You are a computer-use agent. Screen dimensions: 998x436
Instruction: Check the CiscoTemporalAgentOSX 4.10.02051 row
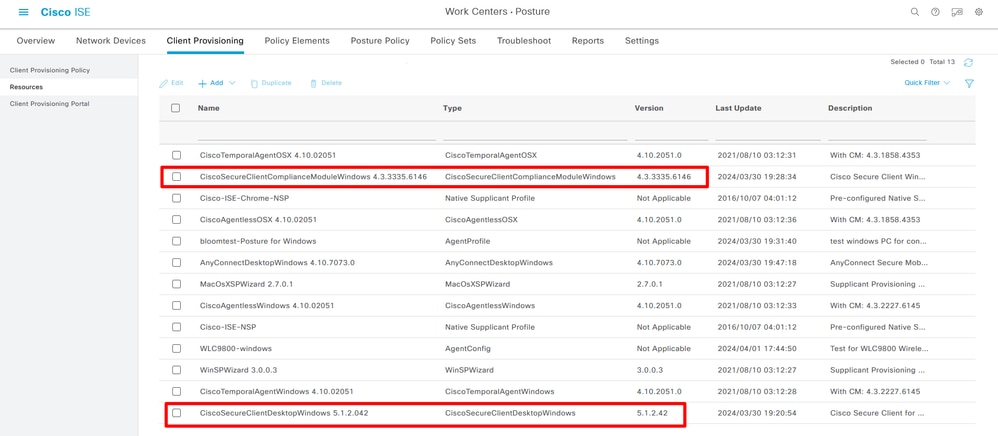pos(176,155)
